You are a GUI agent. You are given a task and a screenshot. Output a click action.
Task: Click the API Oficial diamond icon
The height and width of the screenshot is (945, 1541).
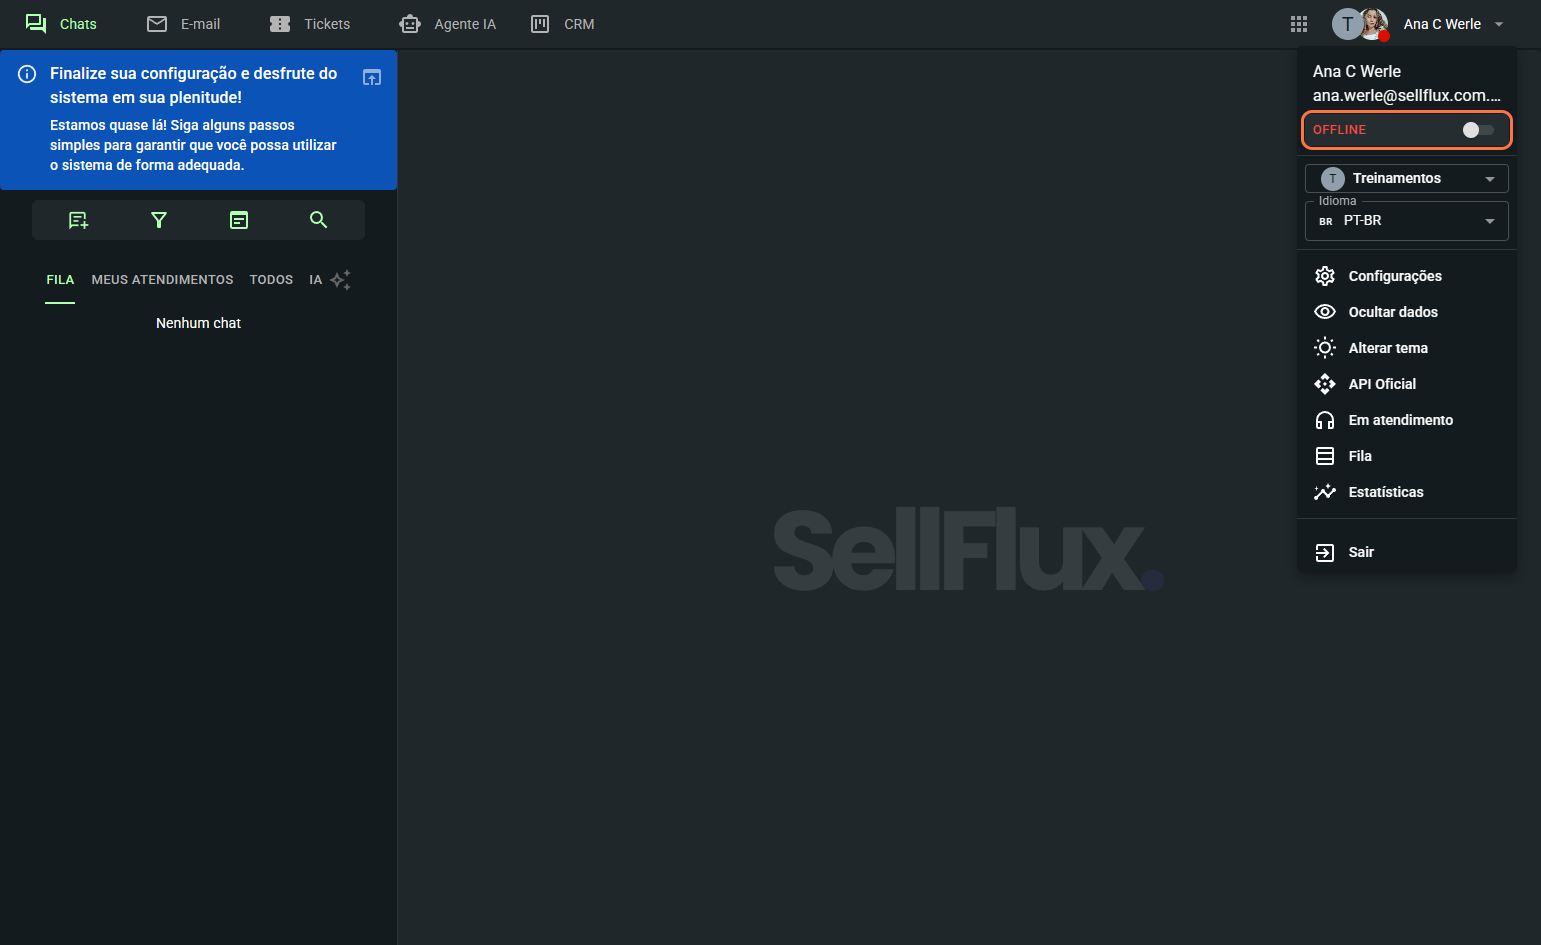tap(1325, 384)
